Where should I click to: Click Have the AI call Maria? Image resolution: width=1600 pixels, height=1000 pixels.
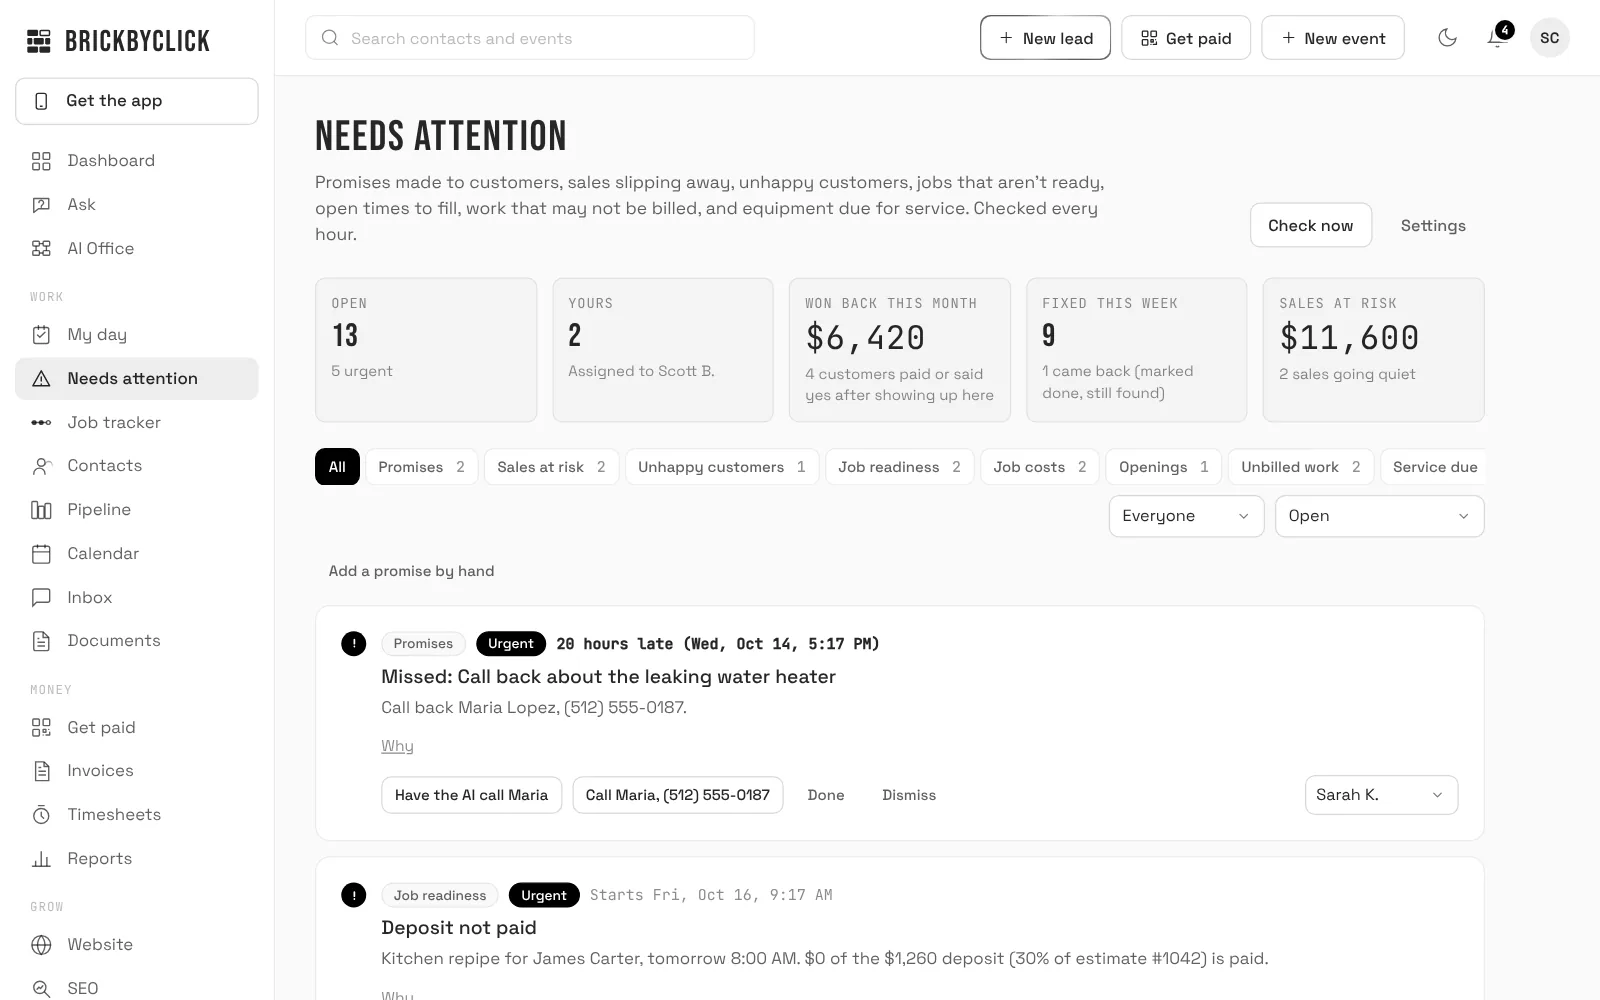pos(471,795)
